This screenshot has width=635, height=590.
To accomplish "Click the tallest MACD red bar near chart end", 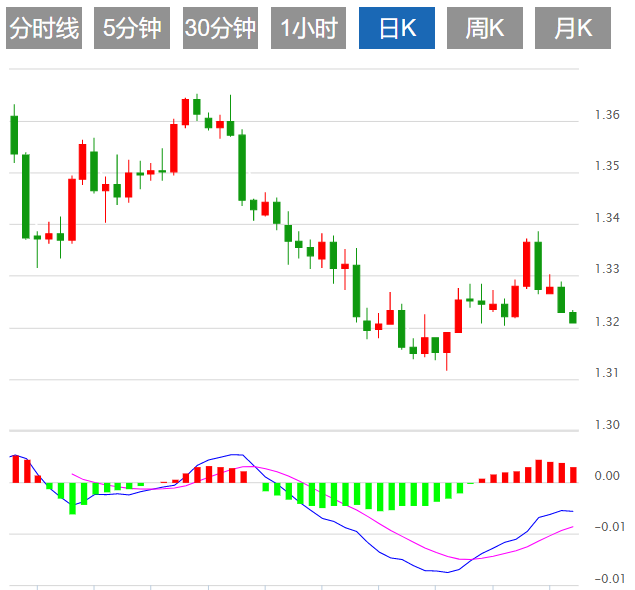I will (x=539, y=471).
